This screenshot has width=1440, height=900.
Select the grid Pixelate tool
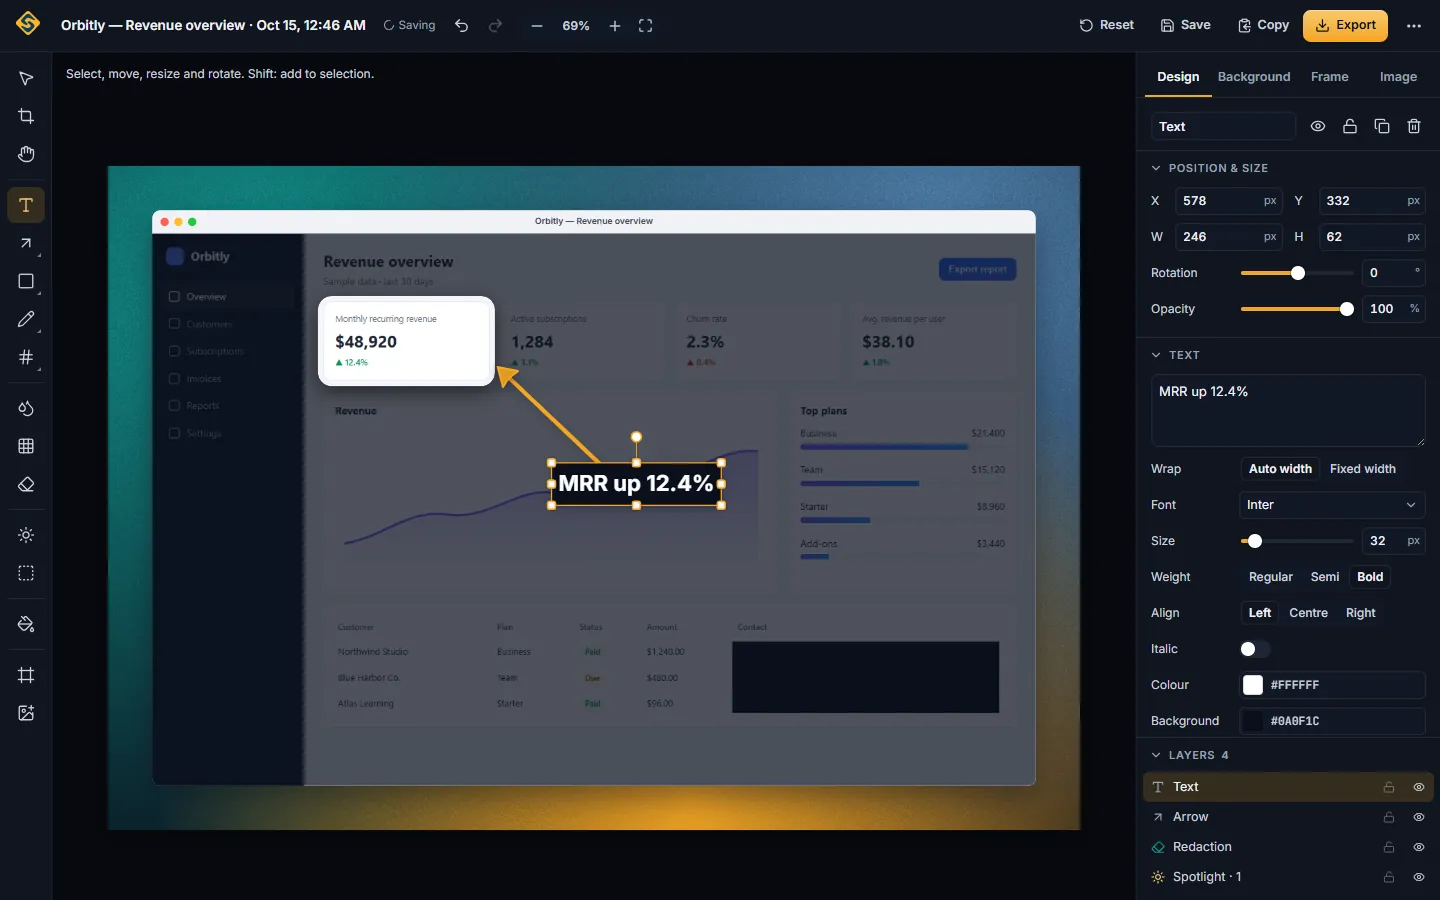(x=26, y=446)
